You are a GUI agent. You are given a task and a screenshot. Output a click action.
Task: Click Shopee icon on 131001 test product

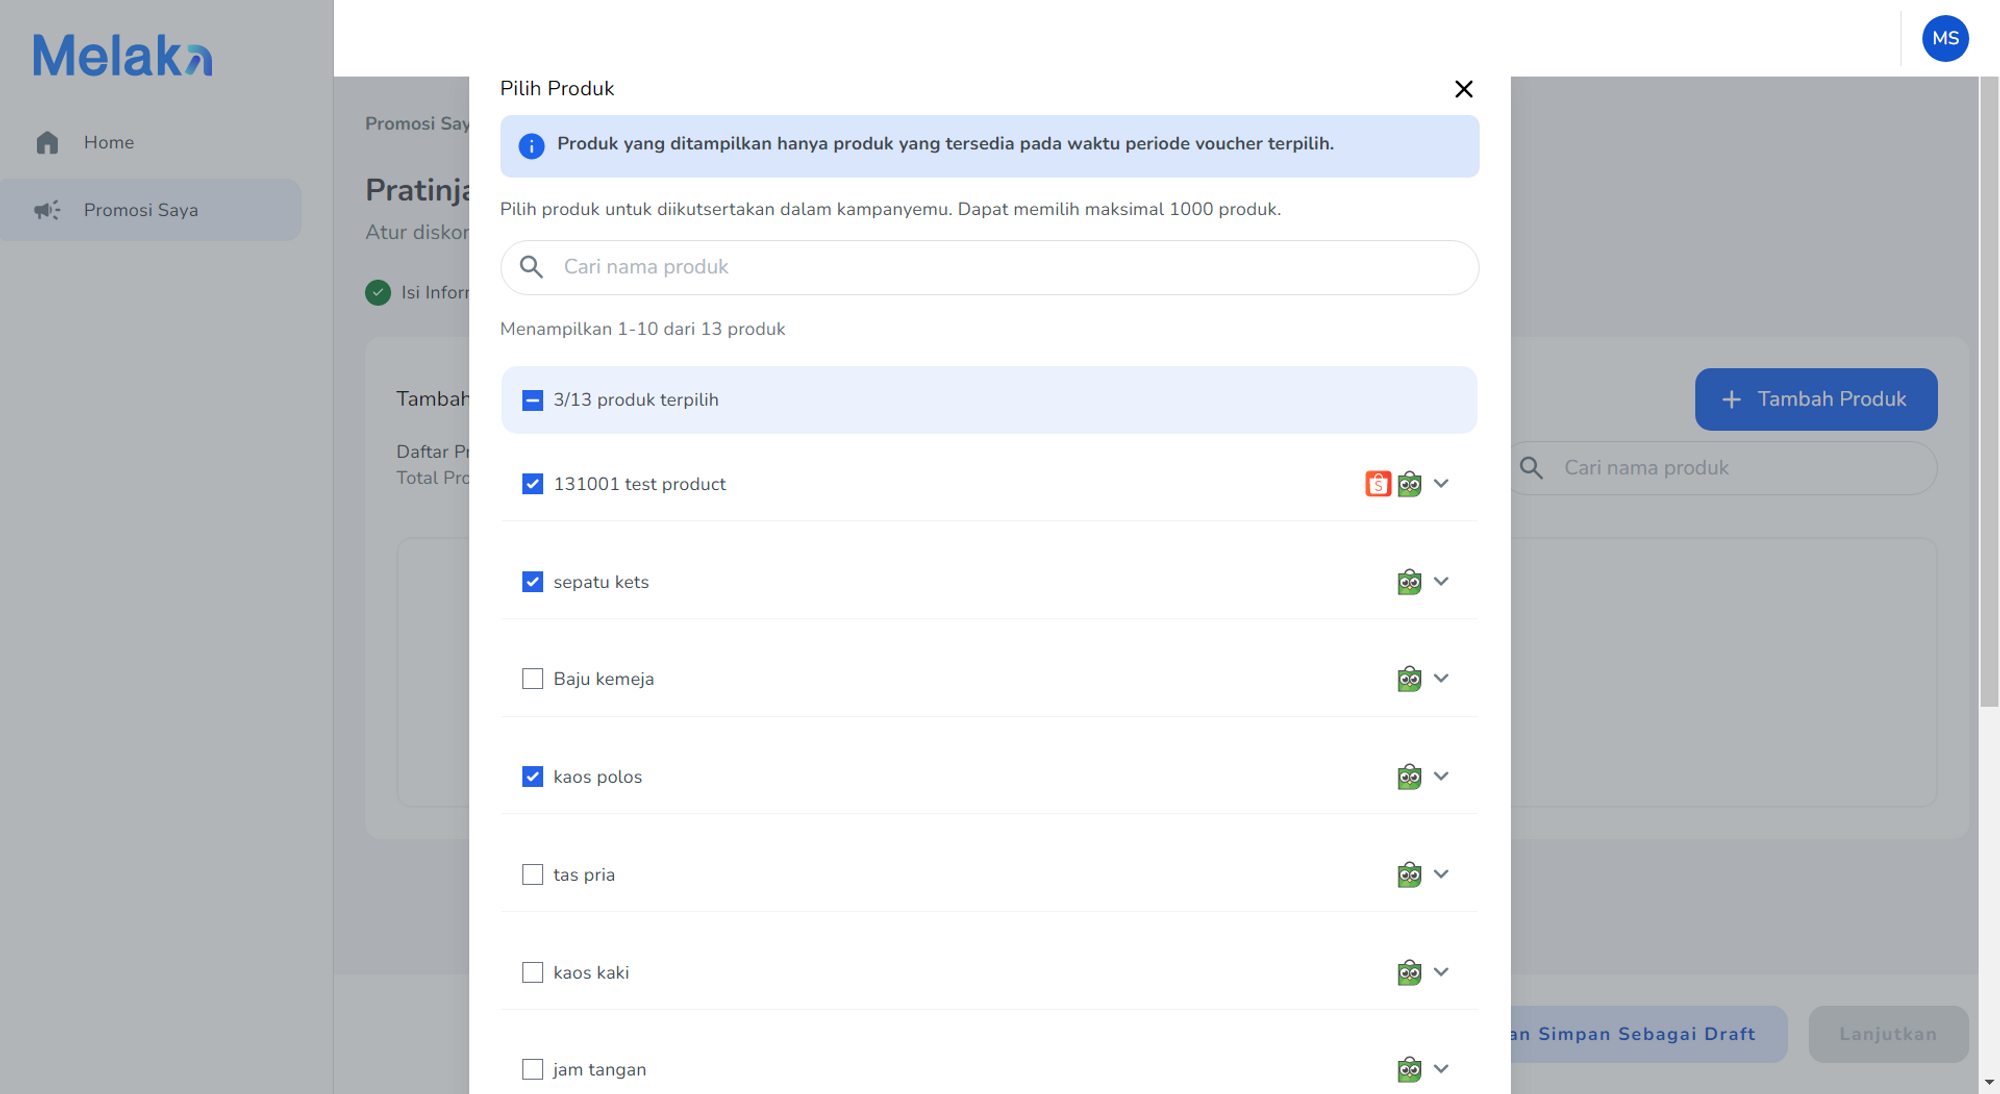1378,484
